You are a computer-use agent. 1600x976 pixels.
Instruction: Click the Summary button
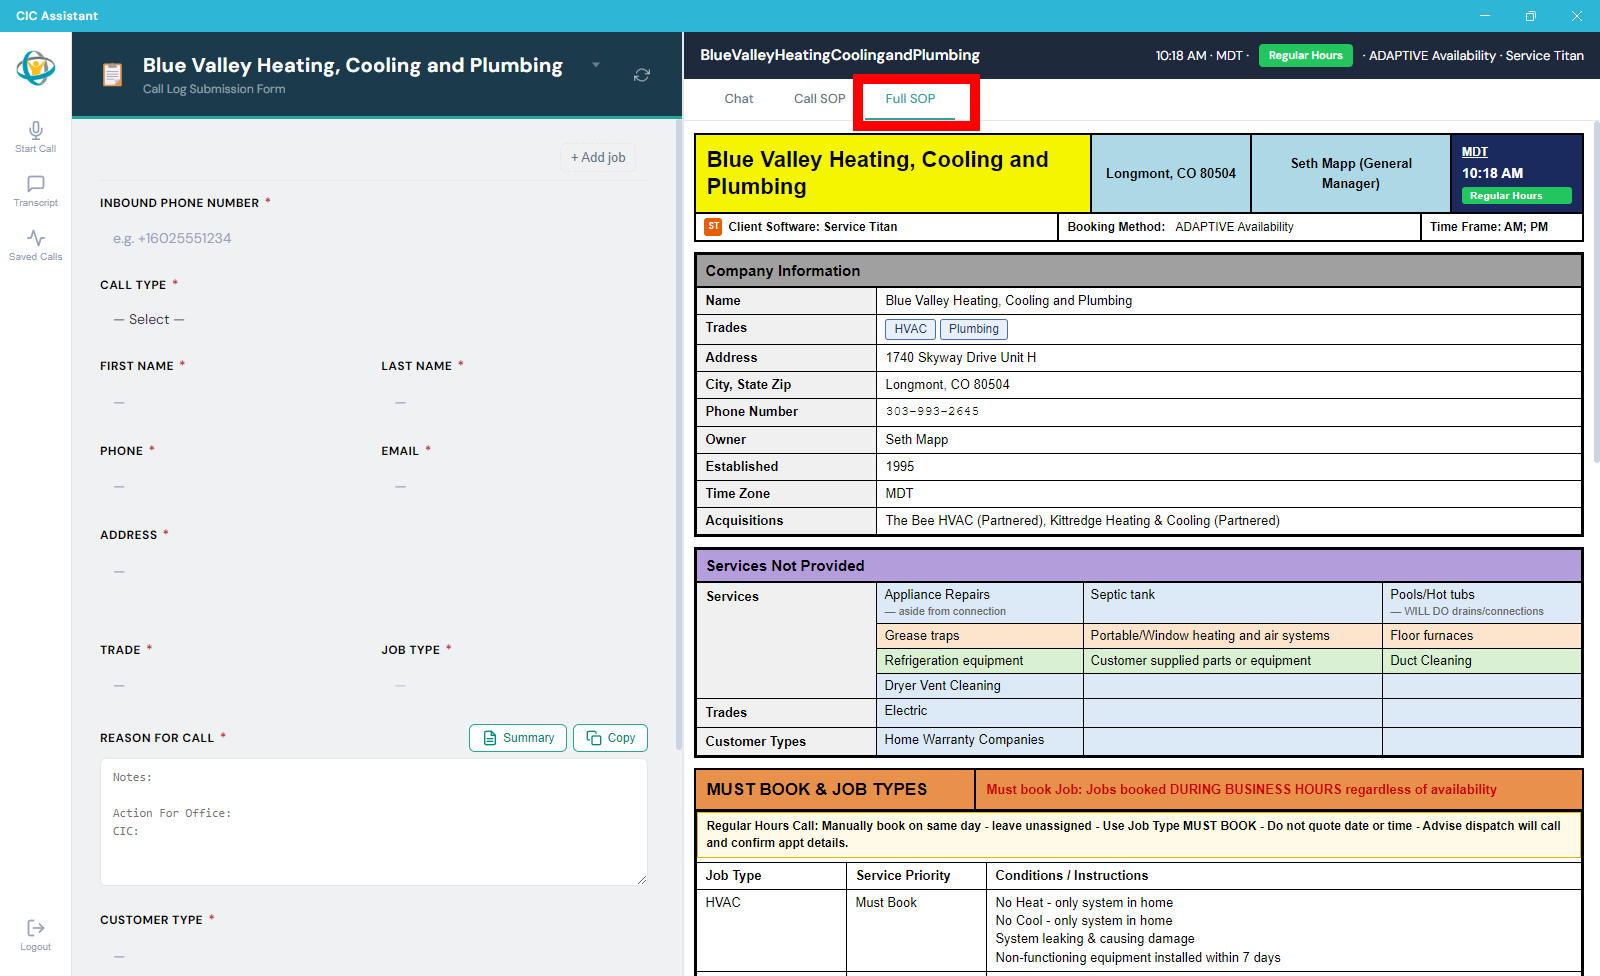[518, 738]
